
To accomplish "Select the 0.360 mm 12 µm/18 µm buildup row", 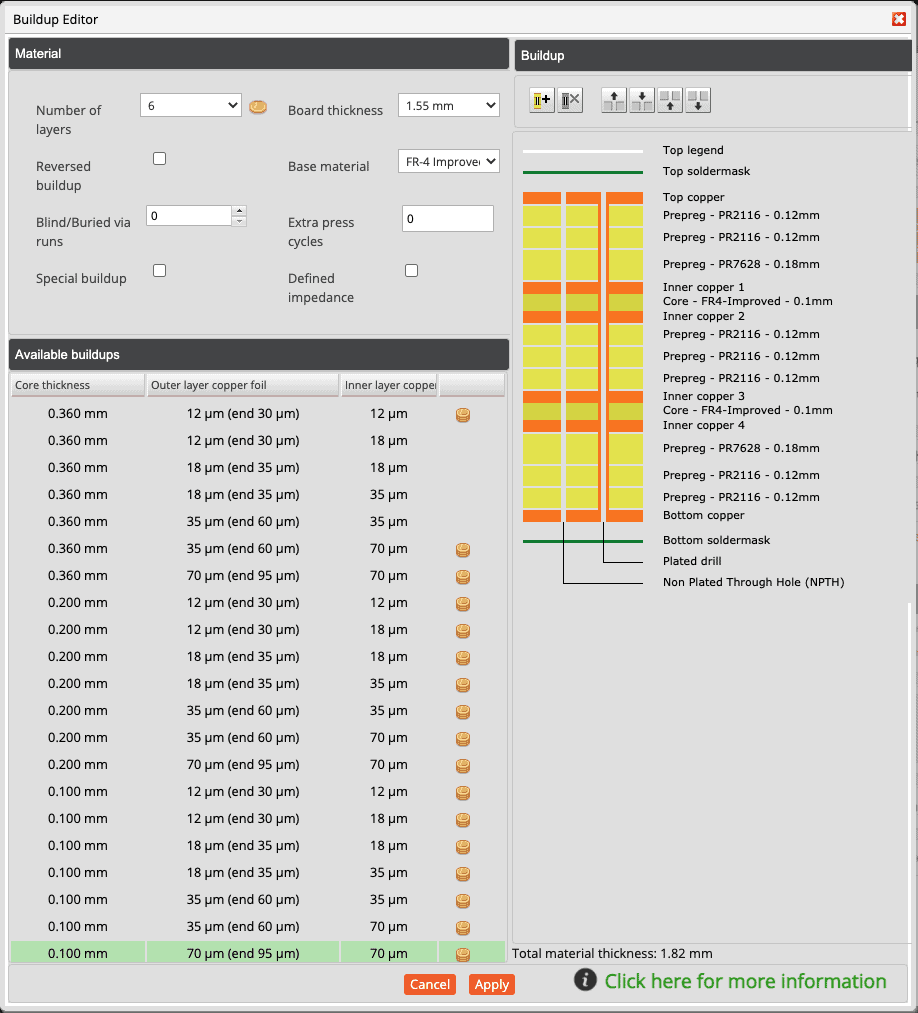I will click(258, 441).
